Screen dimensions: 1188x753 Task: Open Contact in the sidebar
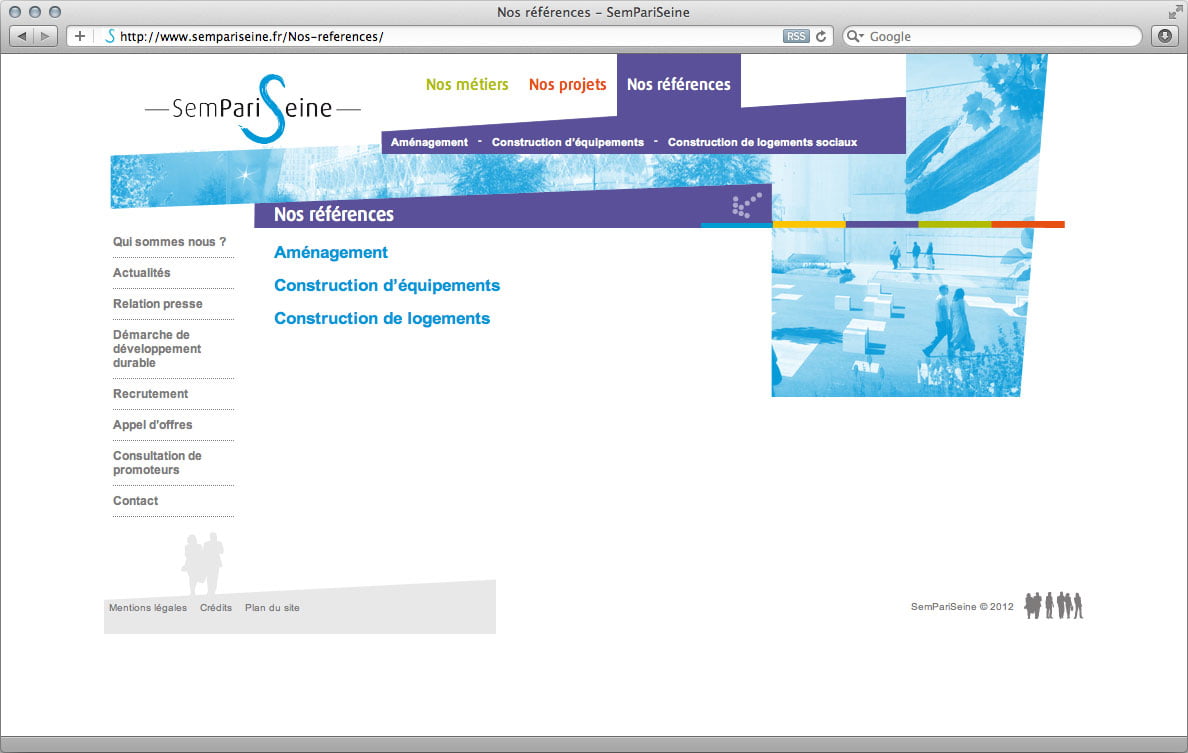[136, 501]
